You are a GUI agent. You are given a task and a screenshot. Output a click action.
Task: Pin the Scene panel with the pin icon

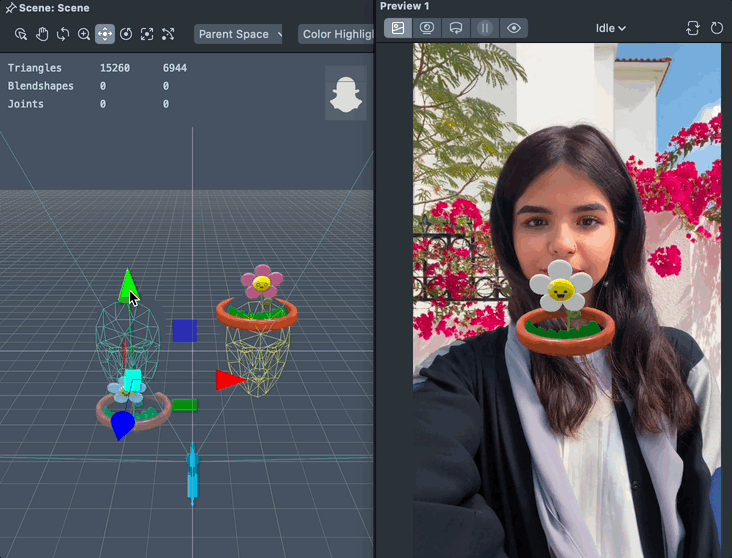click(11, 8)
